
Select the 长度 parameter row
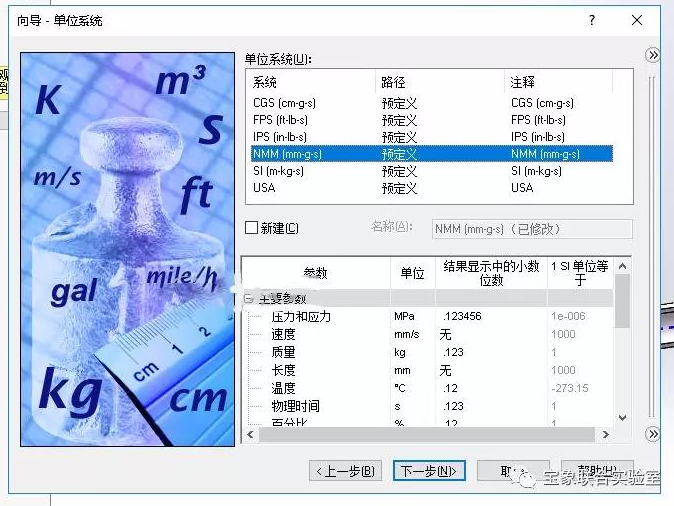(283, 370)
